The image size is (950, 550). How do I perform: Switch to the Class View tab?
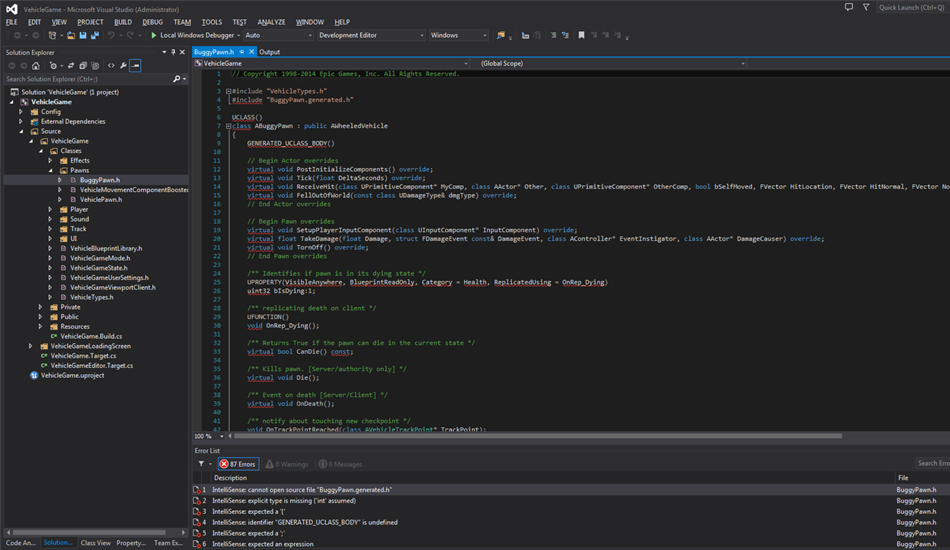tap(96, 543)
